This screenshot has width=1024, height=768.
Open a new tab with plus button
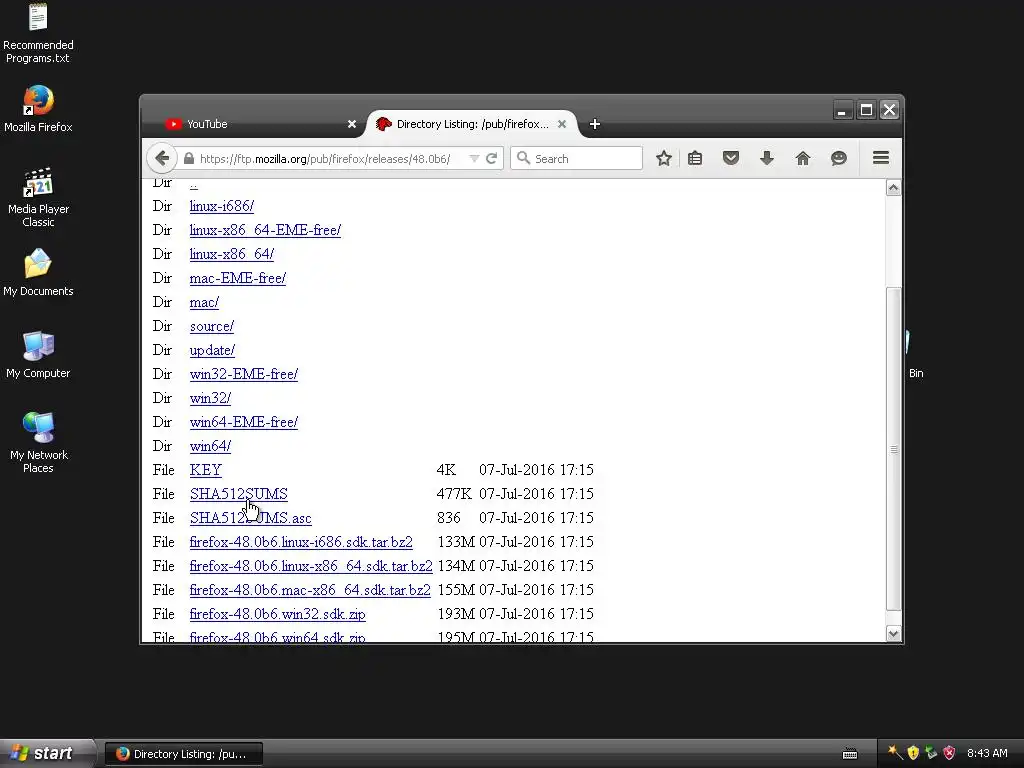click(594, 124)
